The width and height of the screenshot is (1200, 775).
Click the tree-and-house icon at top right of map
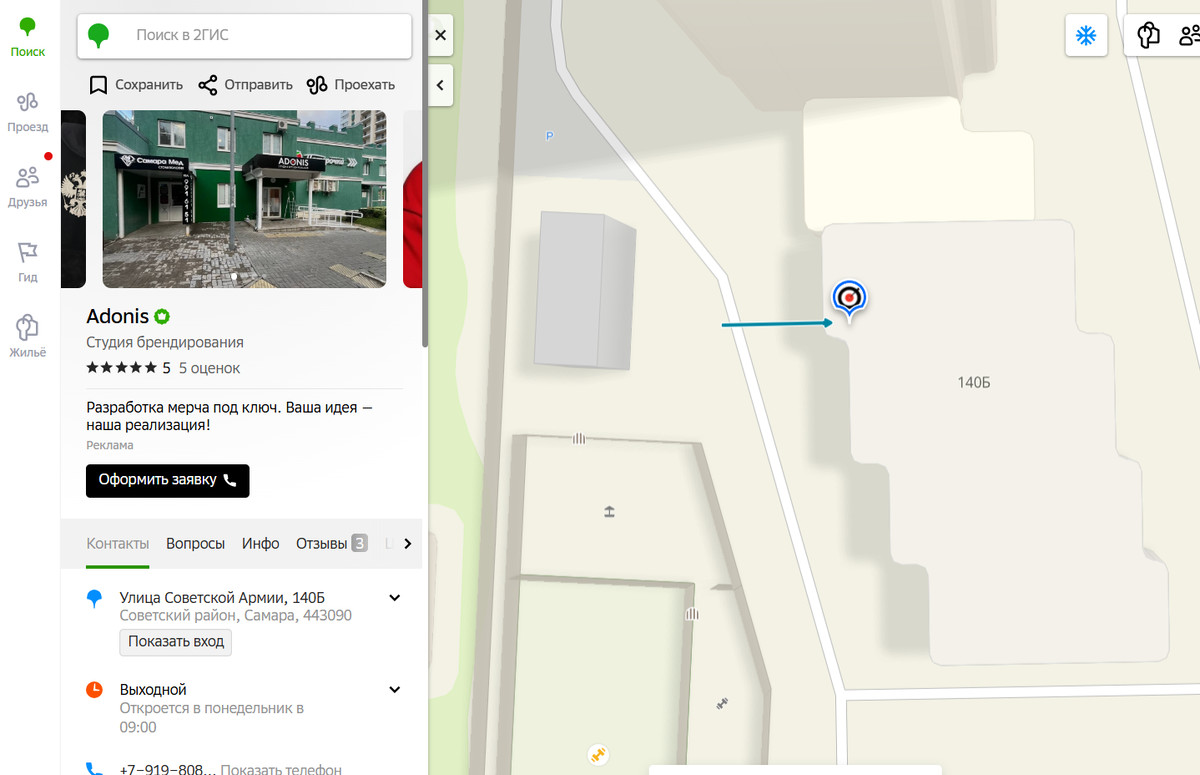pos(1148,36)
